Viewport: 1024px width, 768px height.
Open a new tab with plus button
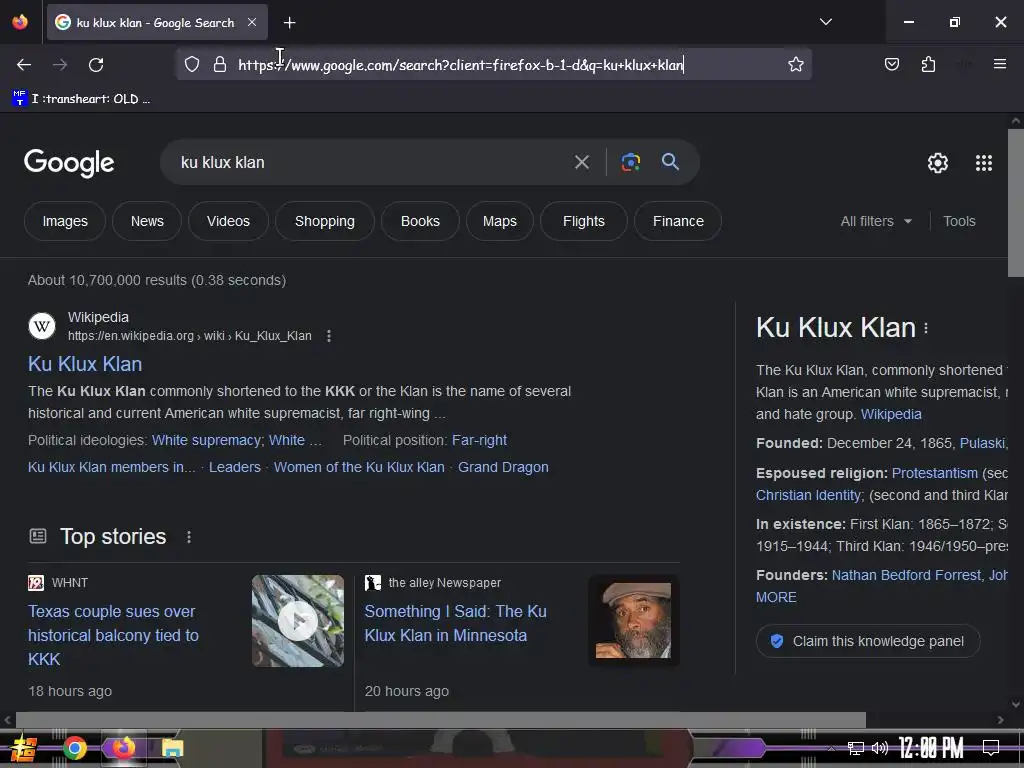[289, 23]
